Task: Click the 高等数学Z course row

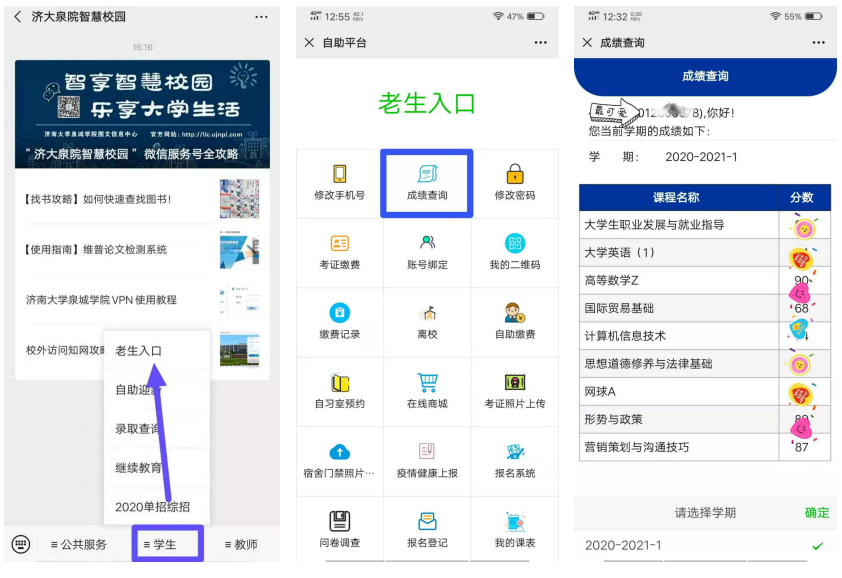Action: pyautogui.click(x=705, y=280)
